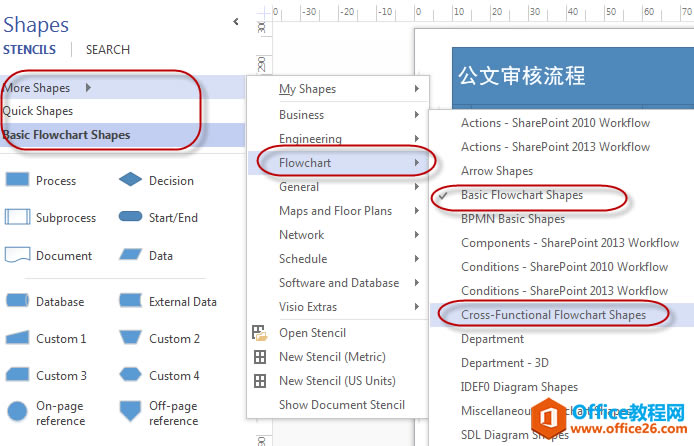The image size is (694, 446).
Task: Expand the General submenu arrow
Action: pyautogui.click(x=416, y=187)
